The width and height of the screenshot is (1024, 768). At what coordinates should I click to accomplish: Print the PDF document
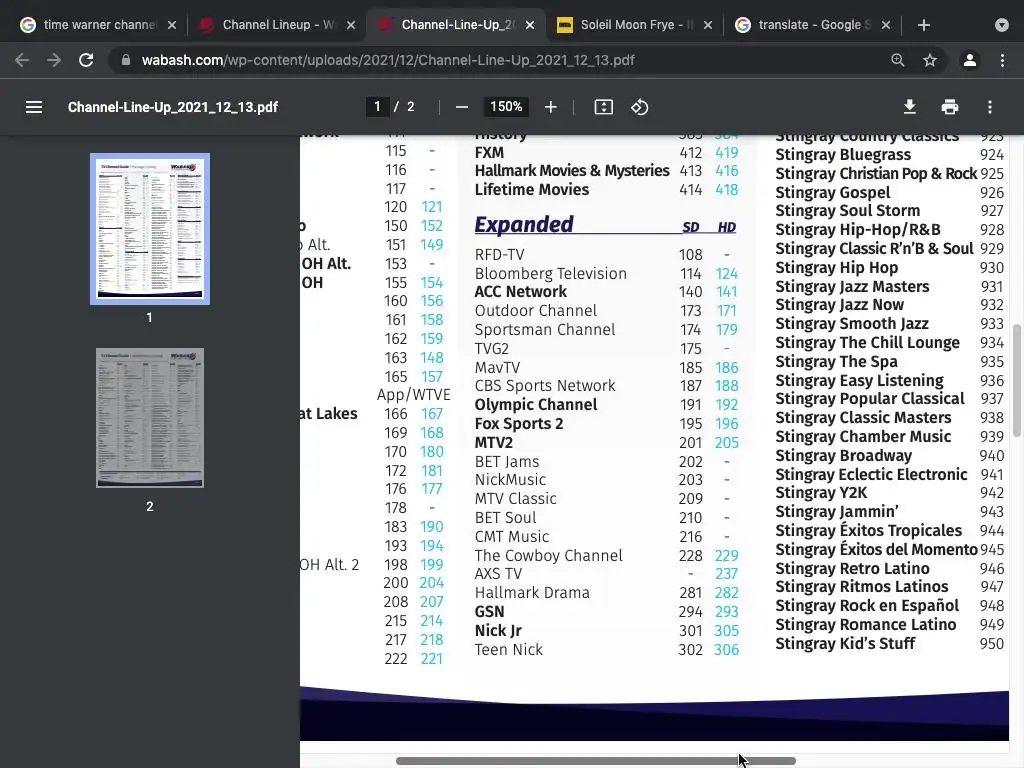tap(950, 107)
